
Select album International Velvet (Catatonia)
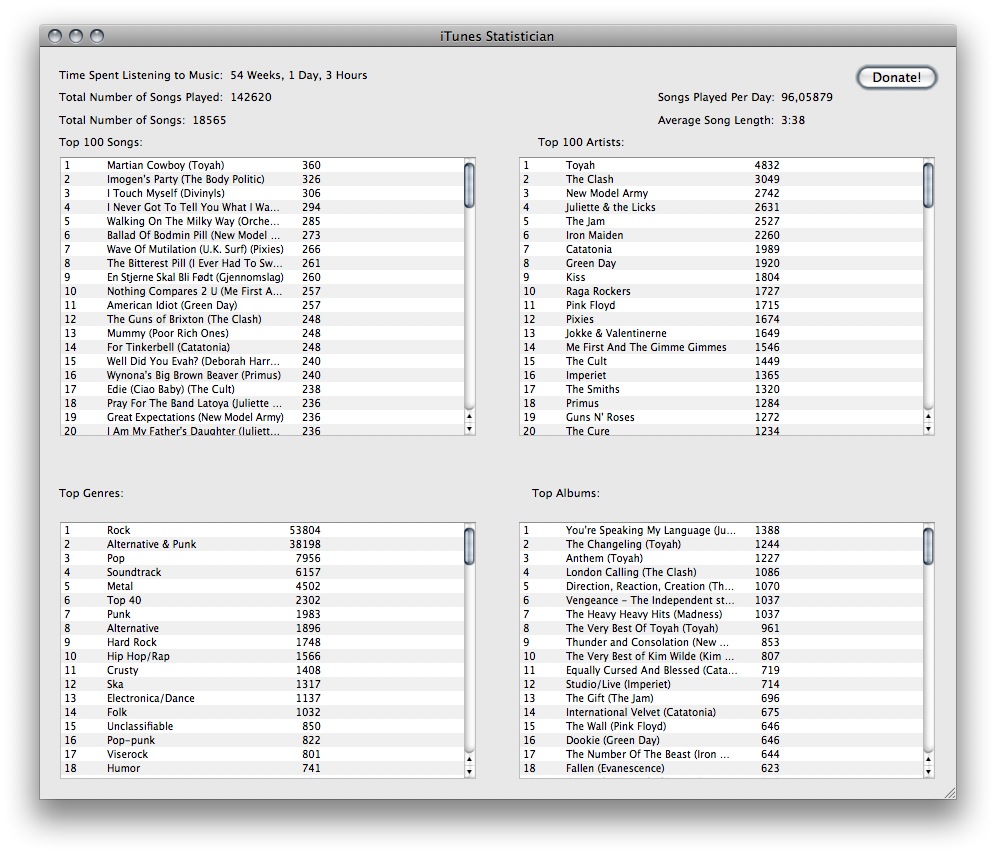[x=721, y=712]
